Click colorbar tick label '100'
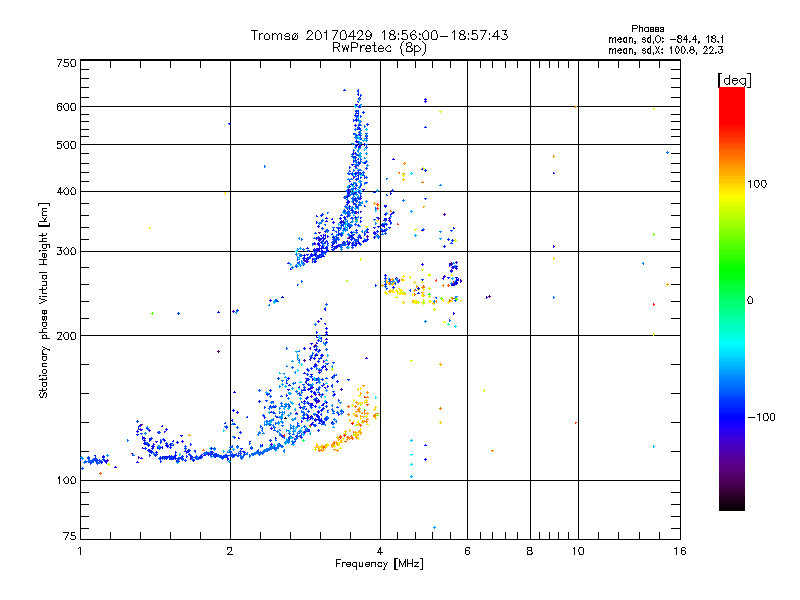 757,184
